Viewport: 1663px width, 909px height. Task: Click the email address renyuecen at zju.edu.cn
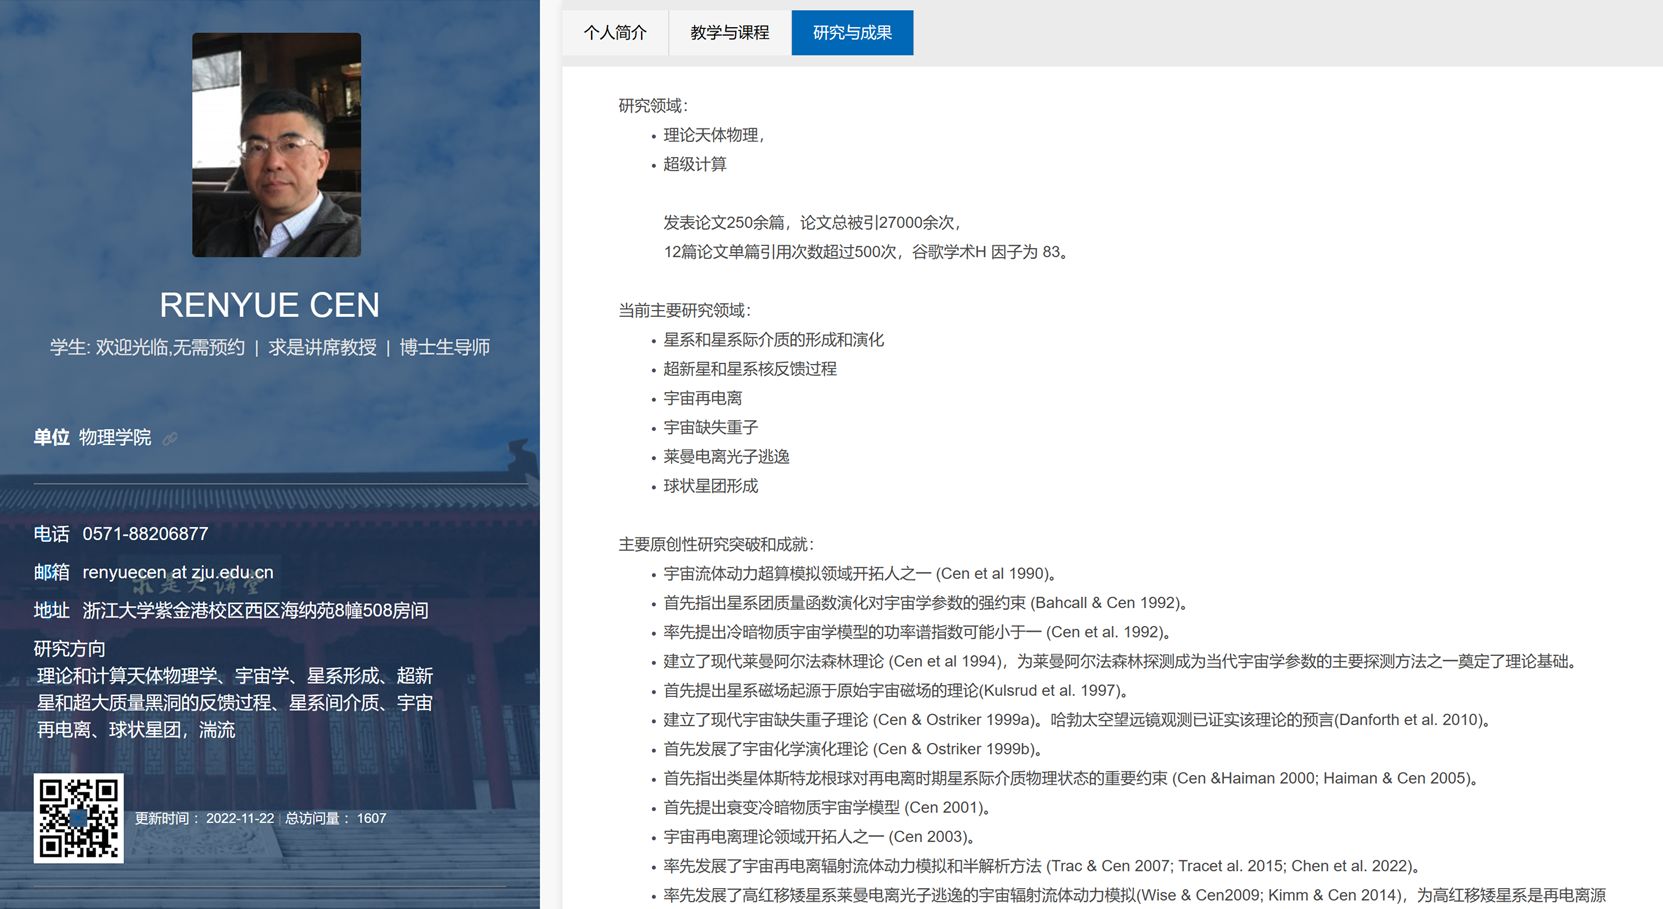pyautogui.click(x=177, y=572)
